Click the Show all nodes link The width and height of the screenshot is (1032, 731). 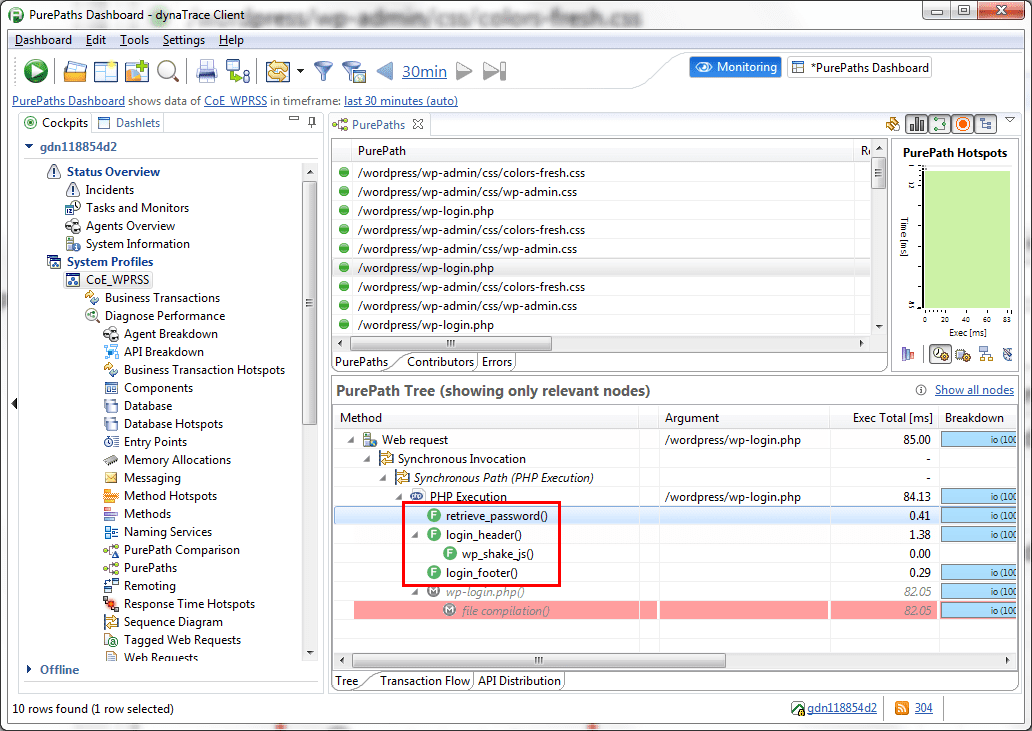tap(974, 390)
